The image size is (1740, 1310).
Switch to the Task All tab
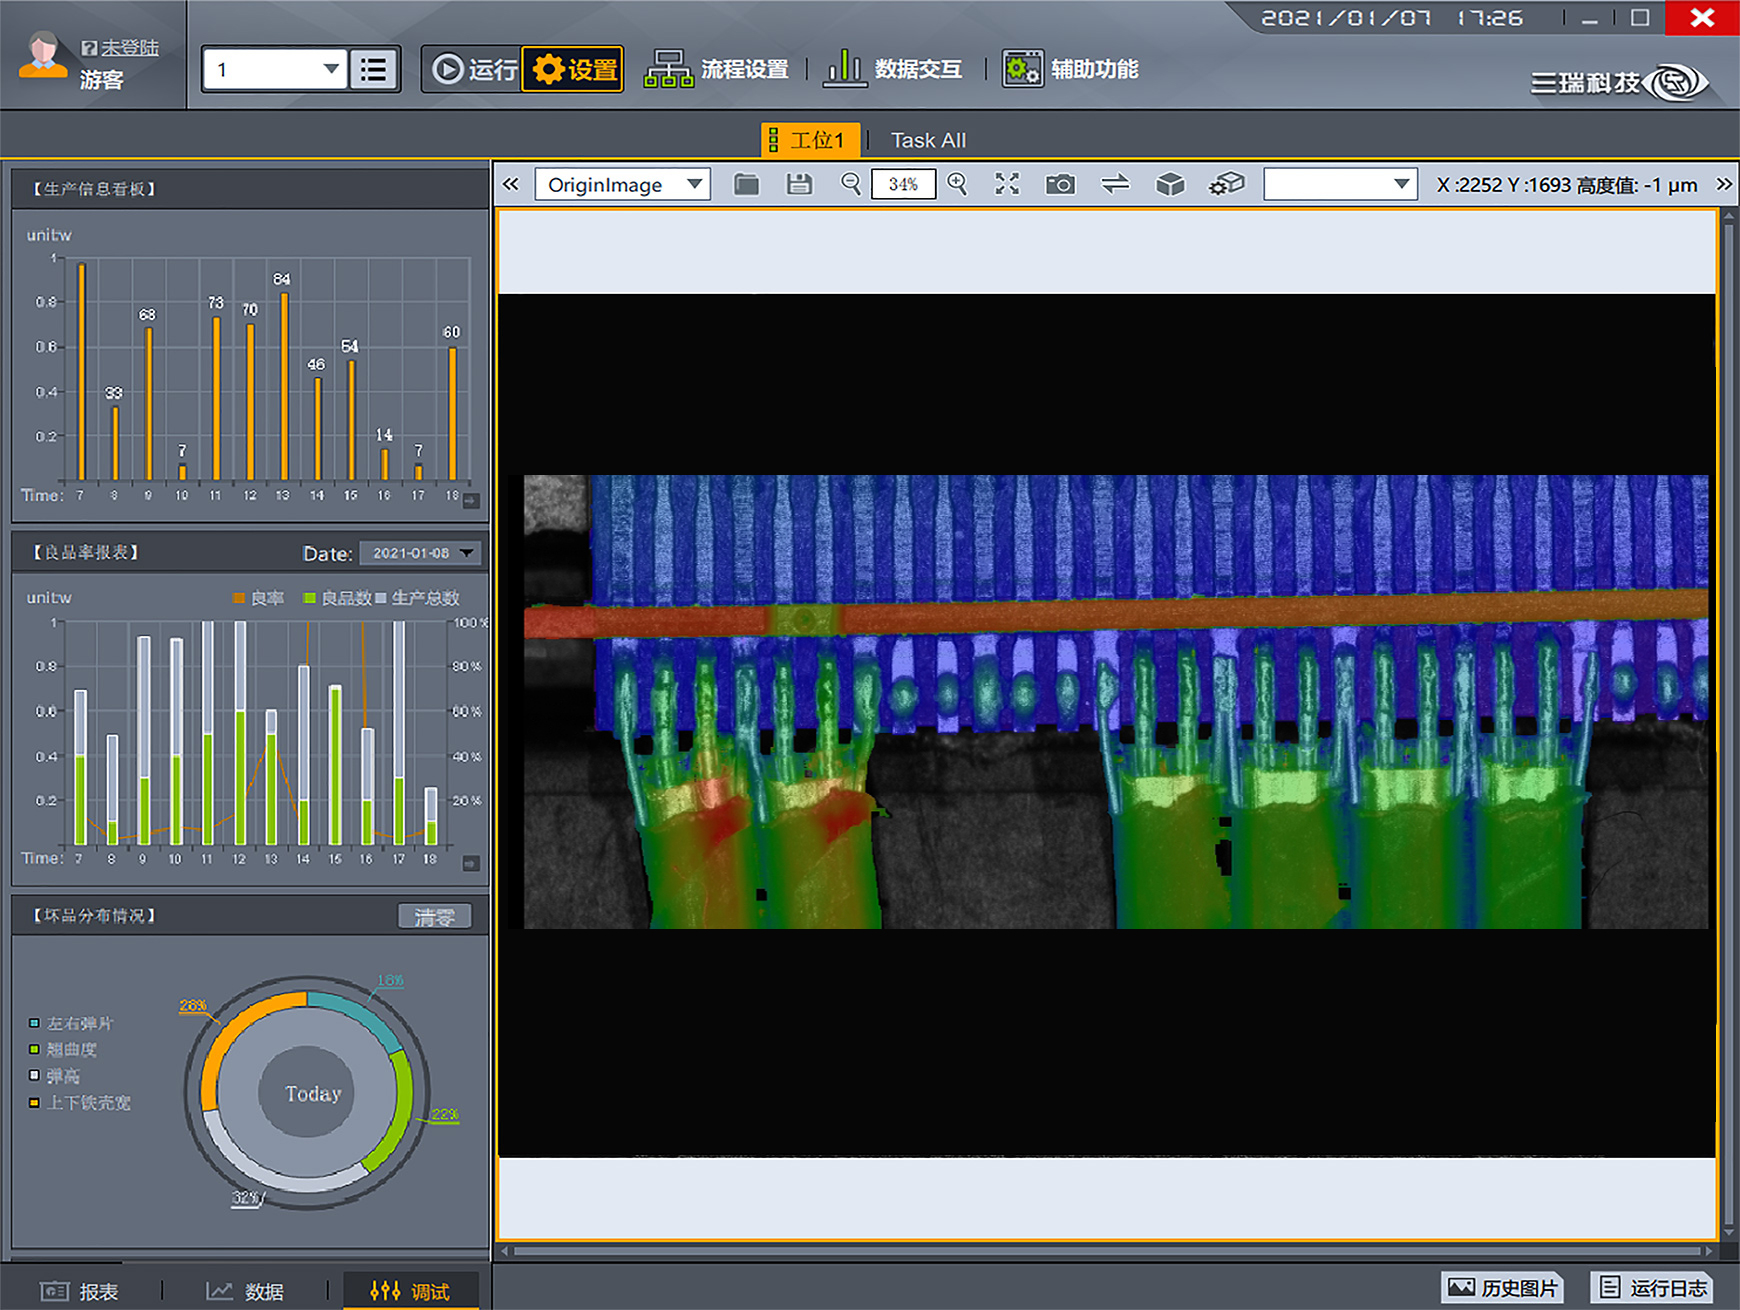click(x=928, y=141)
